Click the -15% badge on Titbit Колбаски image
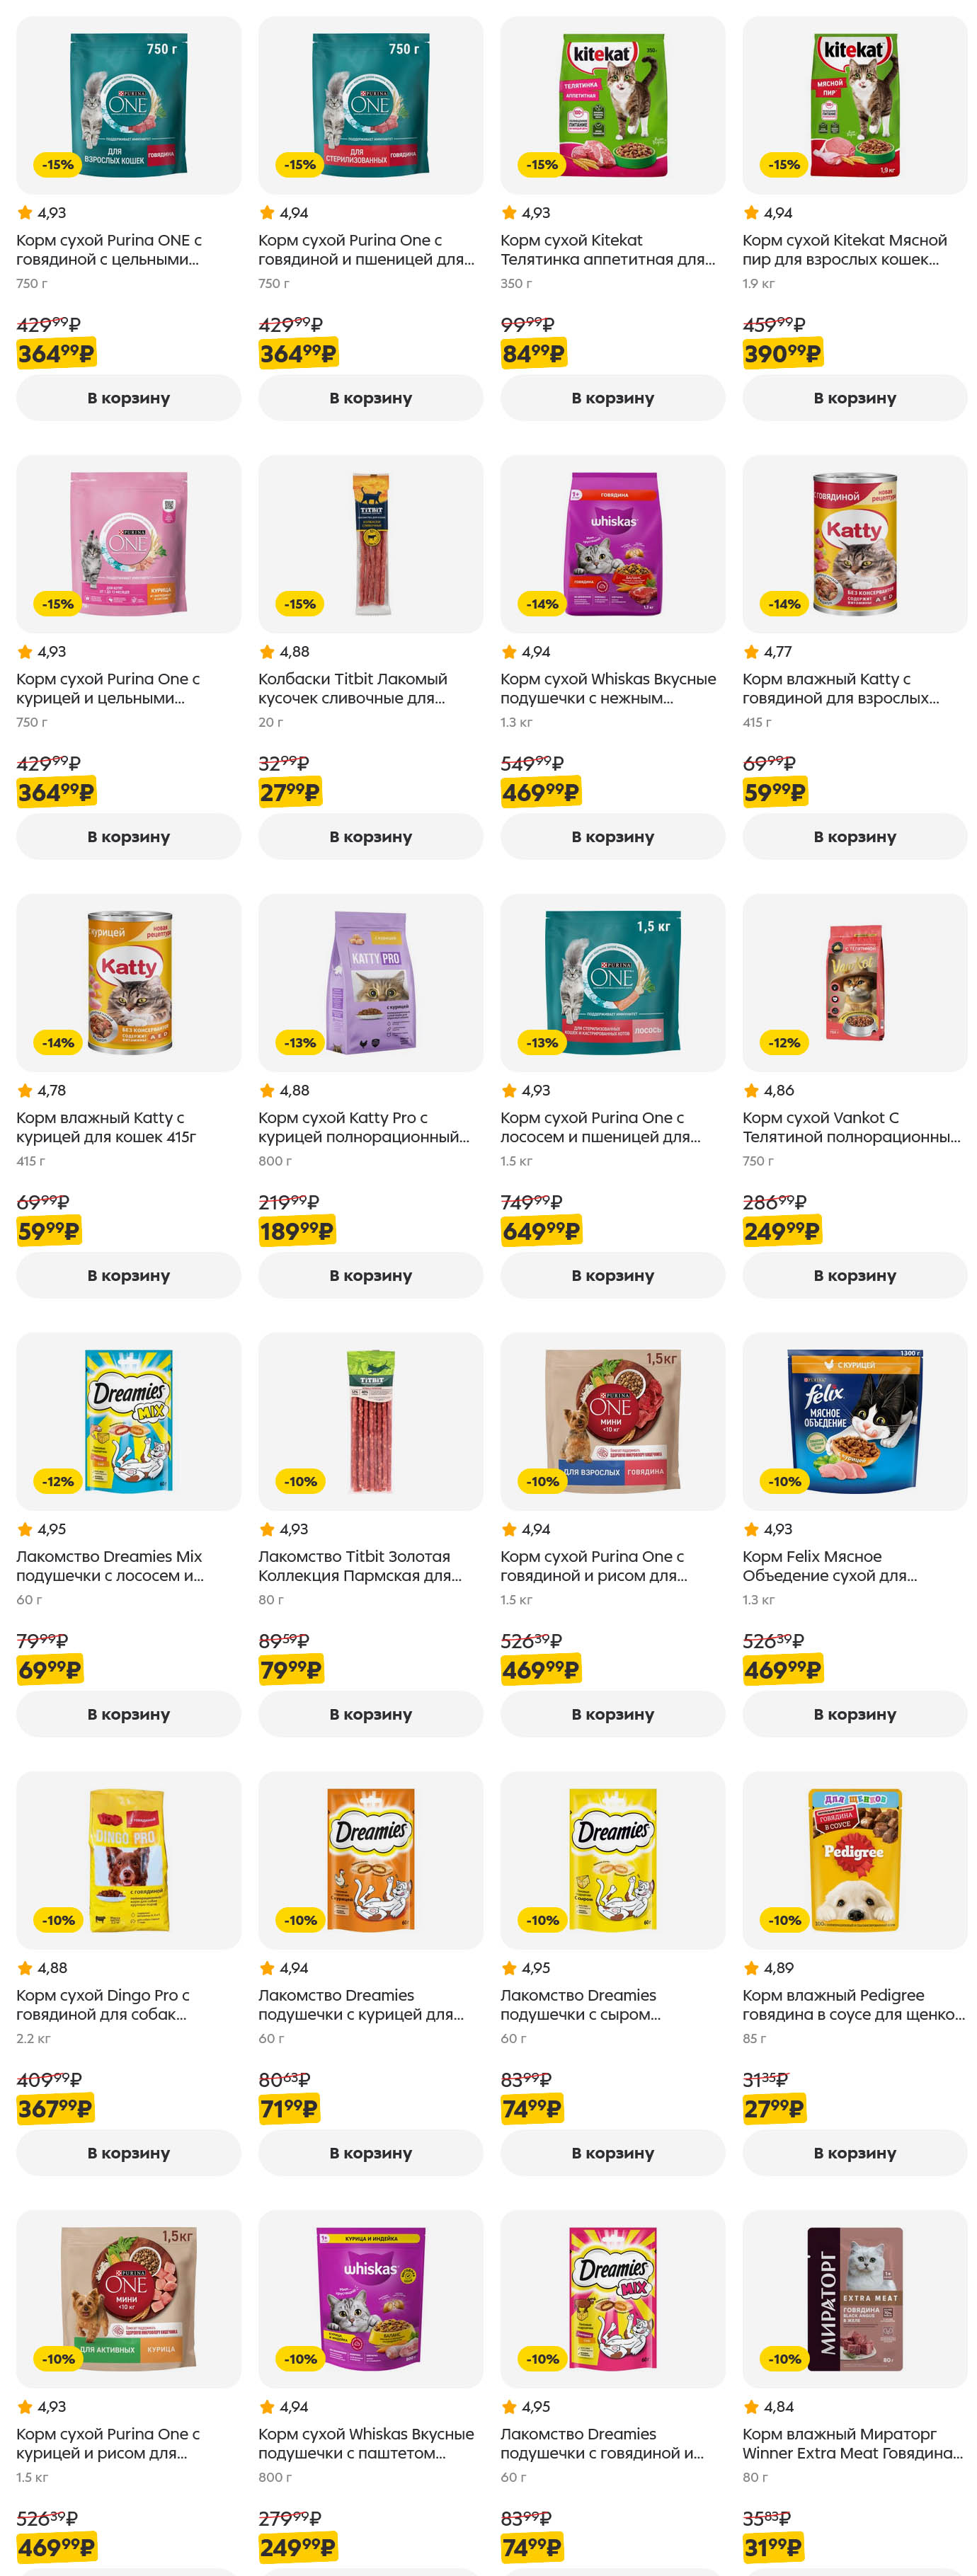The height and width of the screenshot is (2576, 977). point(300,604)
